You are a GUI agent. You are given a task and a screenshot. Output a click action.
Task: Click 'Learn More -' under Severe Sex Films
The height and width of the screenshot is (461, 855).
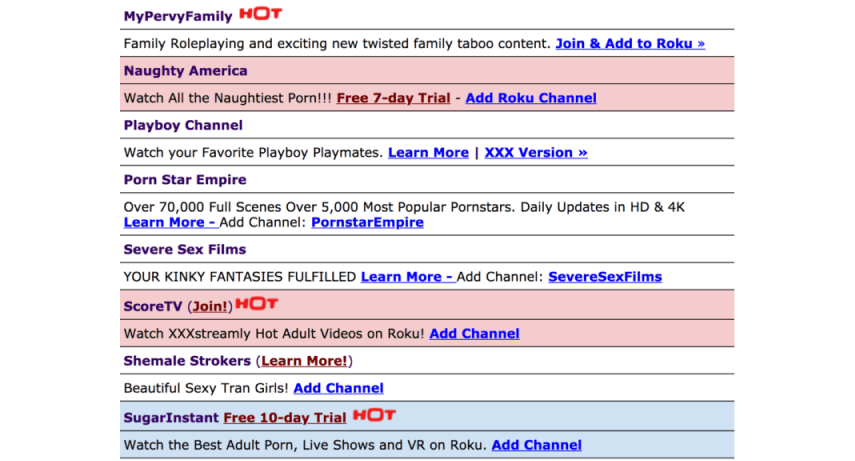coord(408,277)
